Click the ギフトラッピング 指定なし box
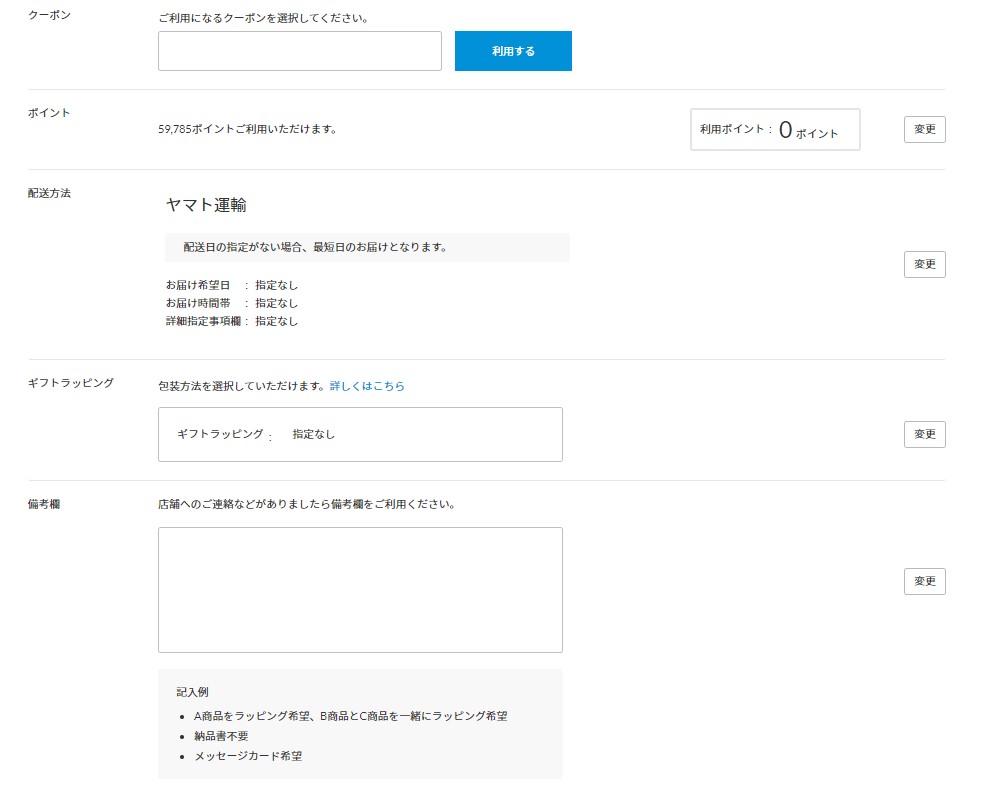The width and height of the screenshot is (982, 788). pyautogui.click(x=360, y=434)
